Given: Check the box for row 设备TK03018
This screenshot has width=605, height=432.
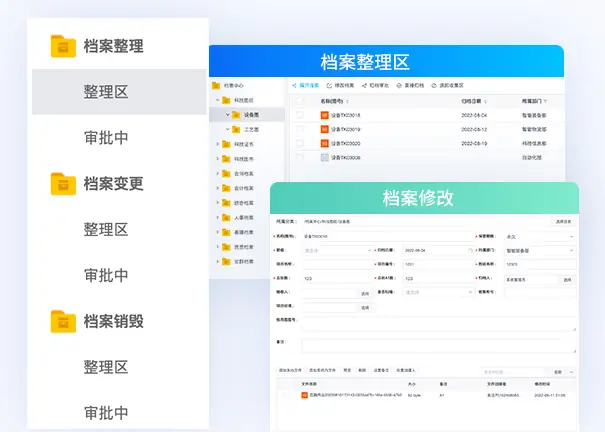Looking at the screenshot, I should (x=299, y=116).
